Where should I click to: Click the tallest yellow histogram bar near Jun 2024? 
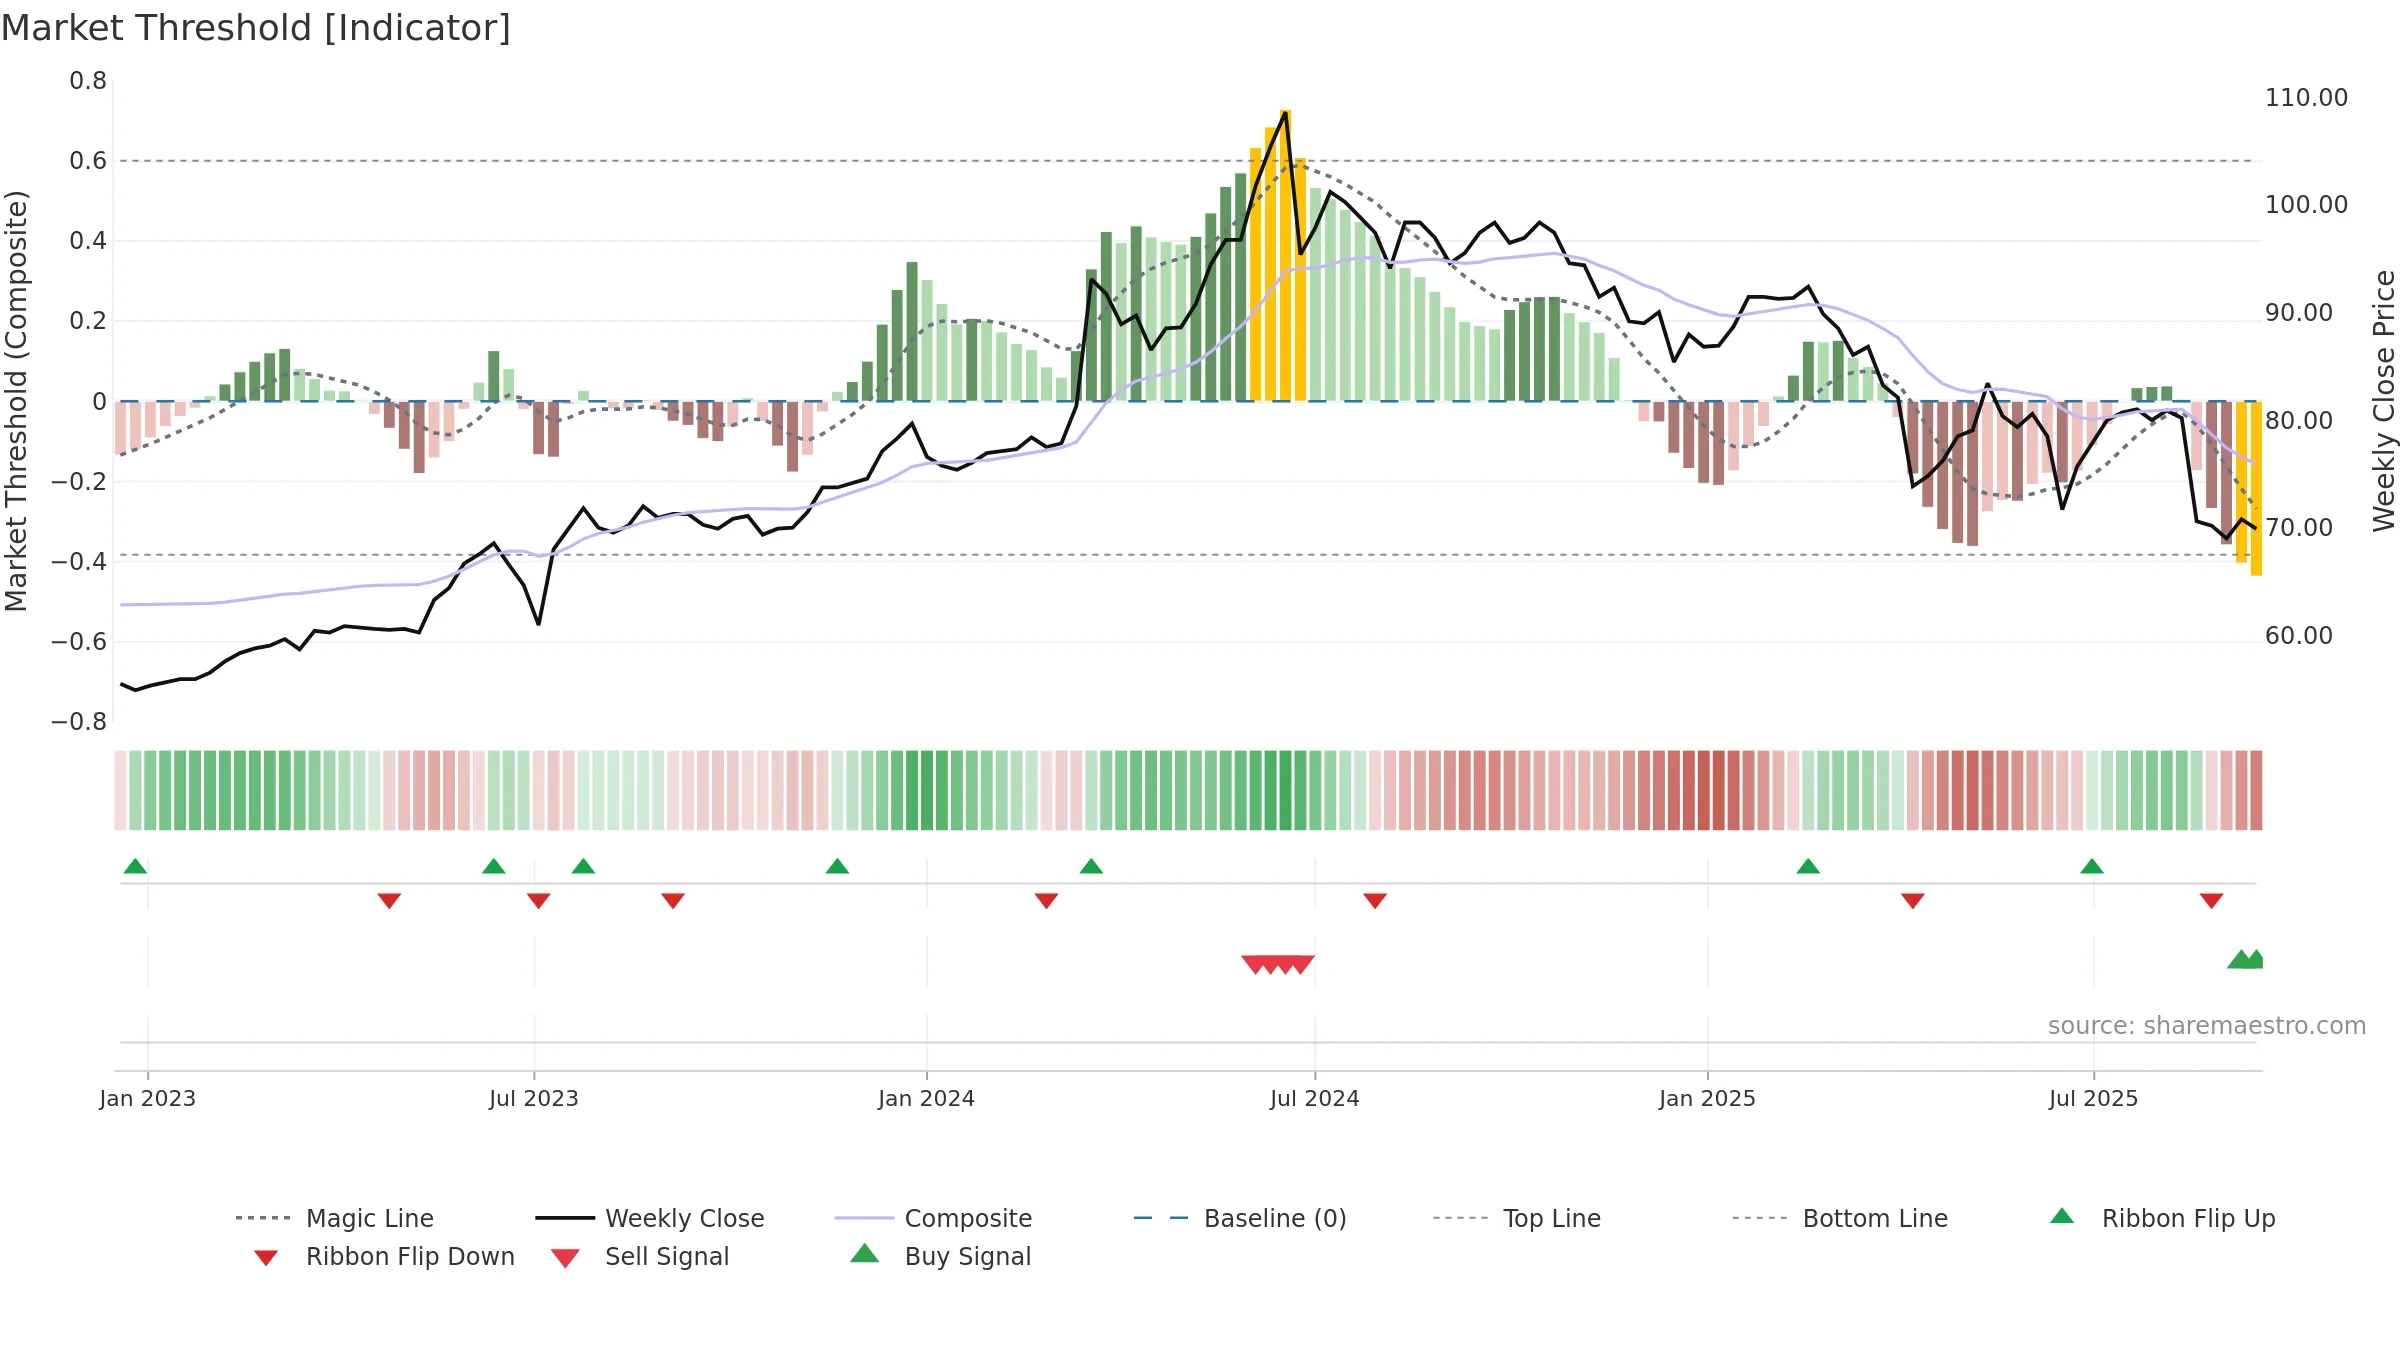tap(1286, 255)
